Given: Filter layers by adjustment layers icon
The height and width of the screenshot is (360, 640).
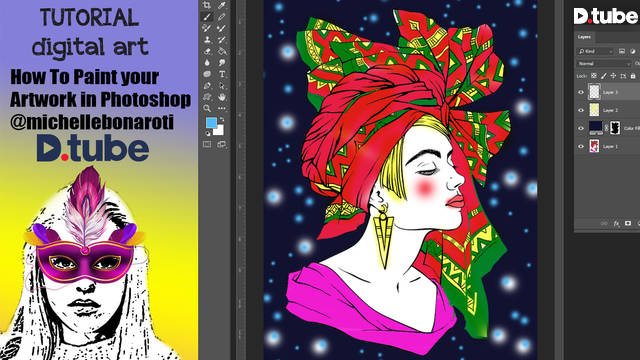Looking at the screenshot, I should (632, 51).
